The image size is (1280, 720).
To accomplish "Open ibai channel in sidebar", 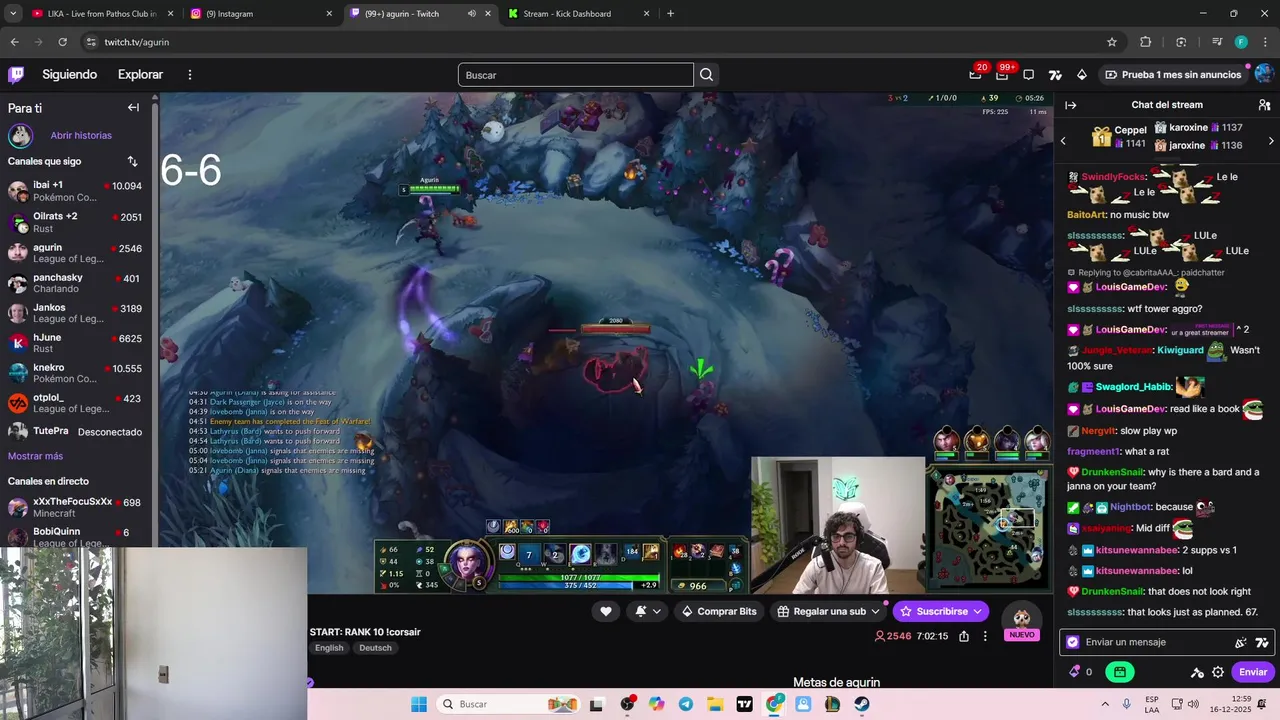I will coord(76,192).
